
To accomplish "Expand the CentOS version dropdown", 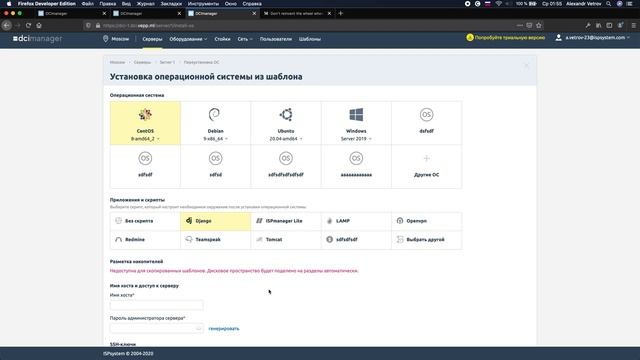I will [x=145, y=139].
